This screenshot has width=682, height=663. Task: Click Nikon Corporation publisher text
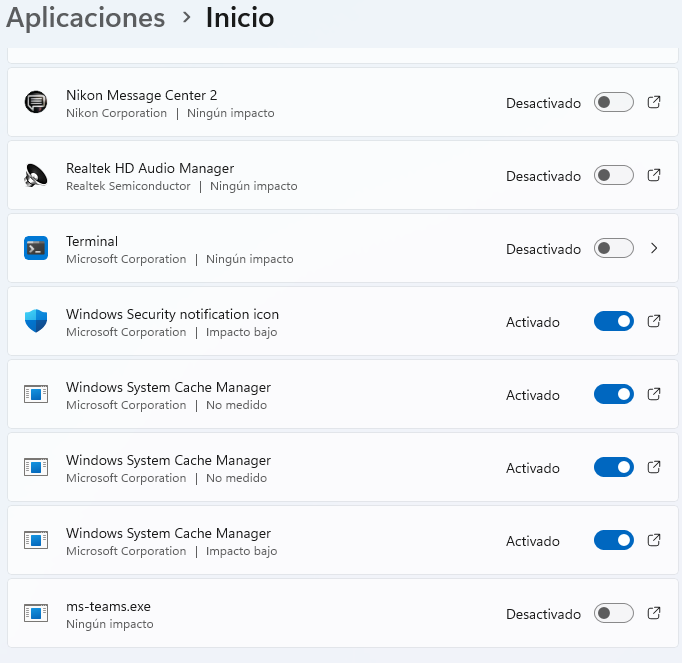point(116,113)
